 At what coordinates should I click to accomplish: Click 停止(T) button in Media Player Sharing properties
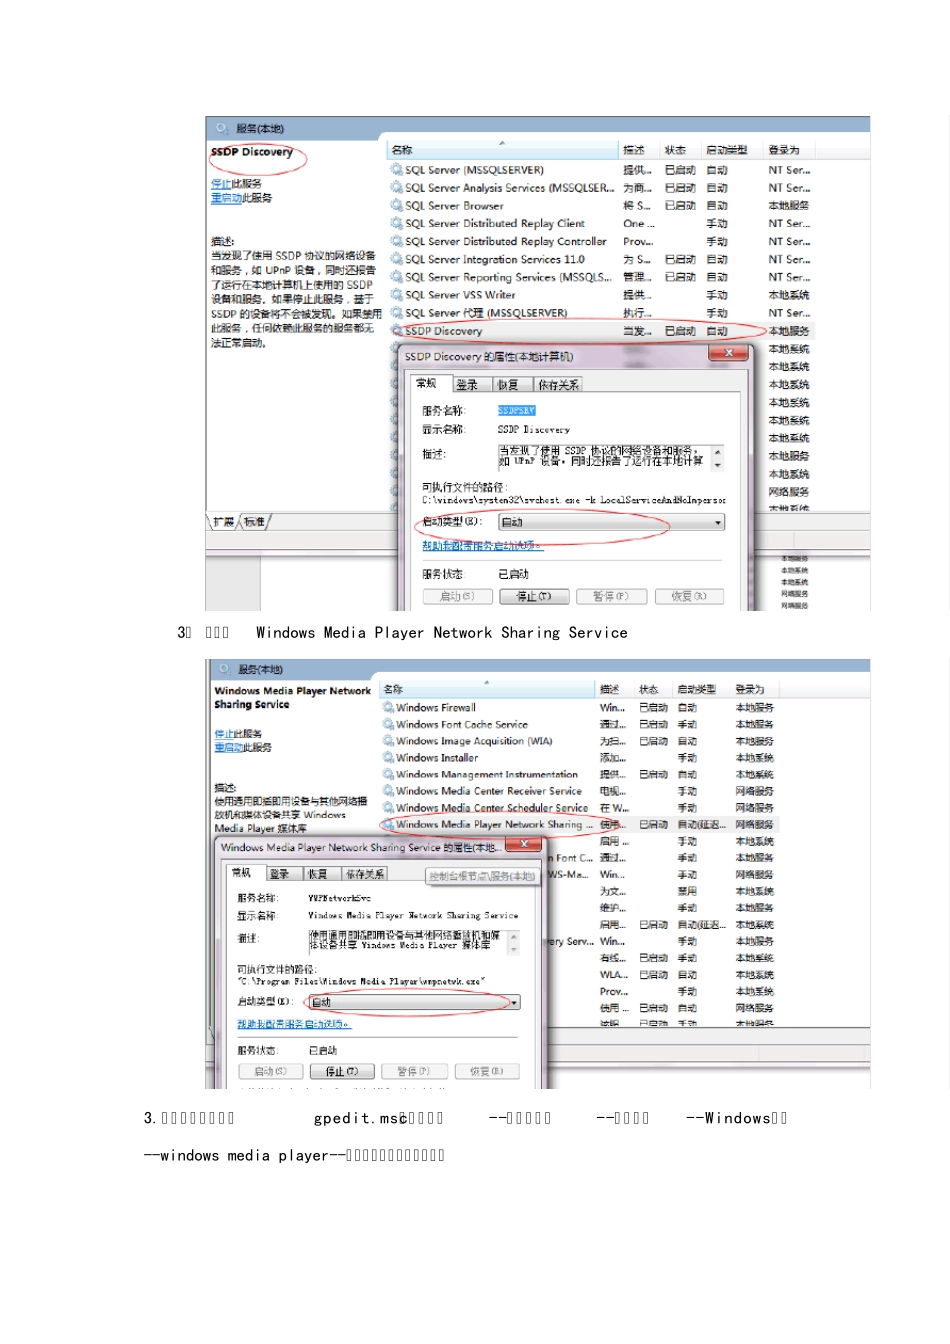tap(342, 1071)
